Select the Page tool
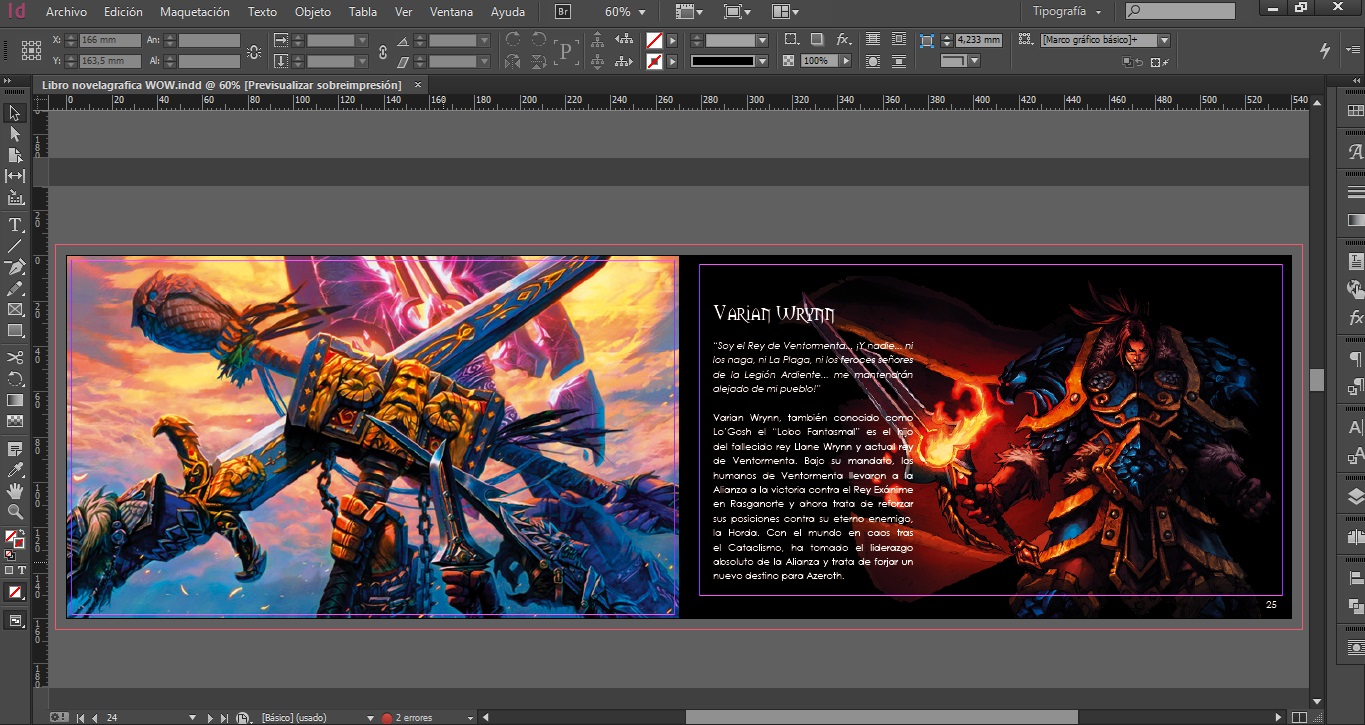Viewport: 1365px width, 725px height. click(x=15, y=155)
